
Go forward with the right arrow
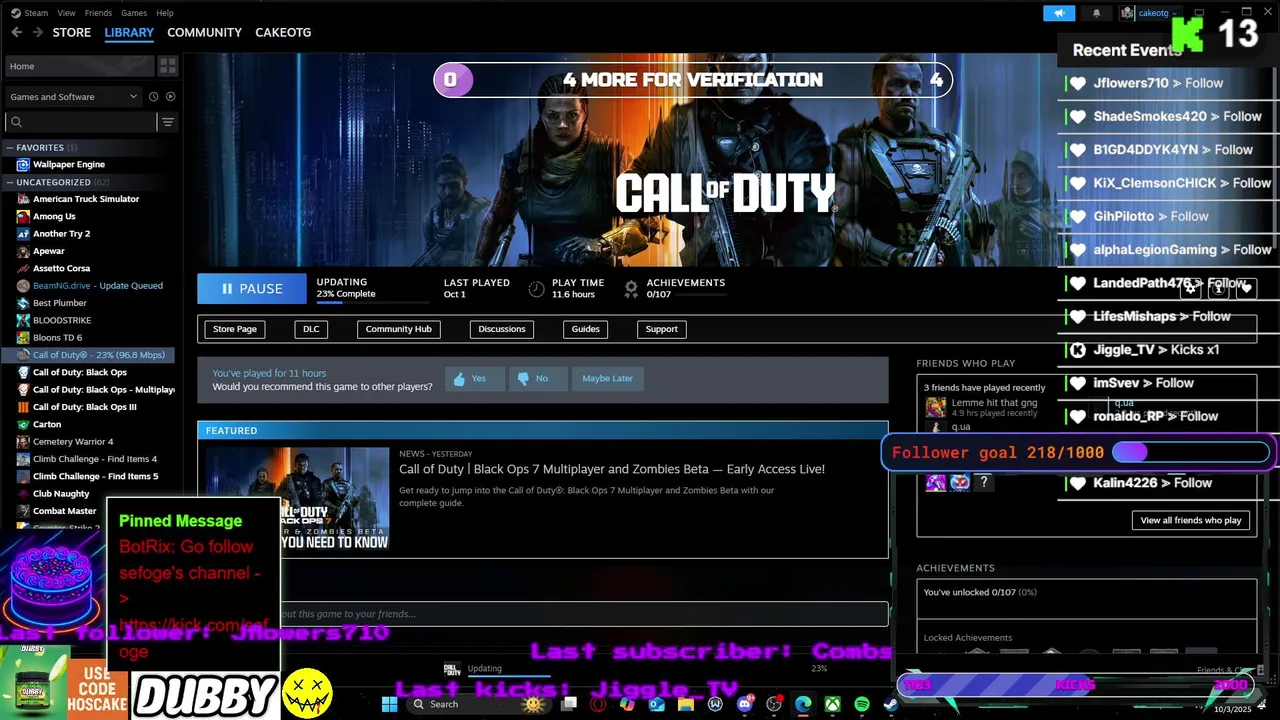pos(38,32)
